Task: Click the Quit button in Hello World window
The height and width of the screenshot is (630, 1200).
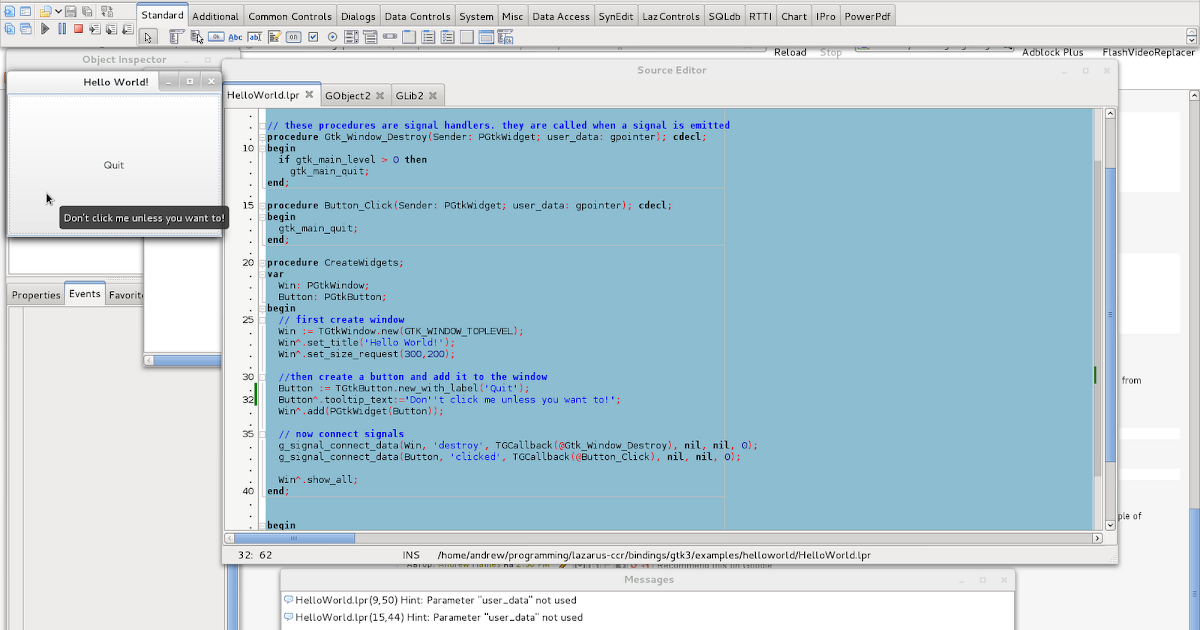Action: [x=114, y=165]
